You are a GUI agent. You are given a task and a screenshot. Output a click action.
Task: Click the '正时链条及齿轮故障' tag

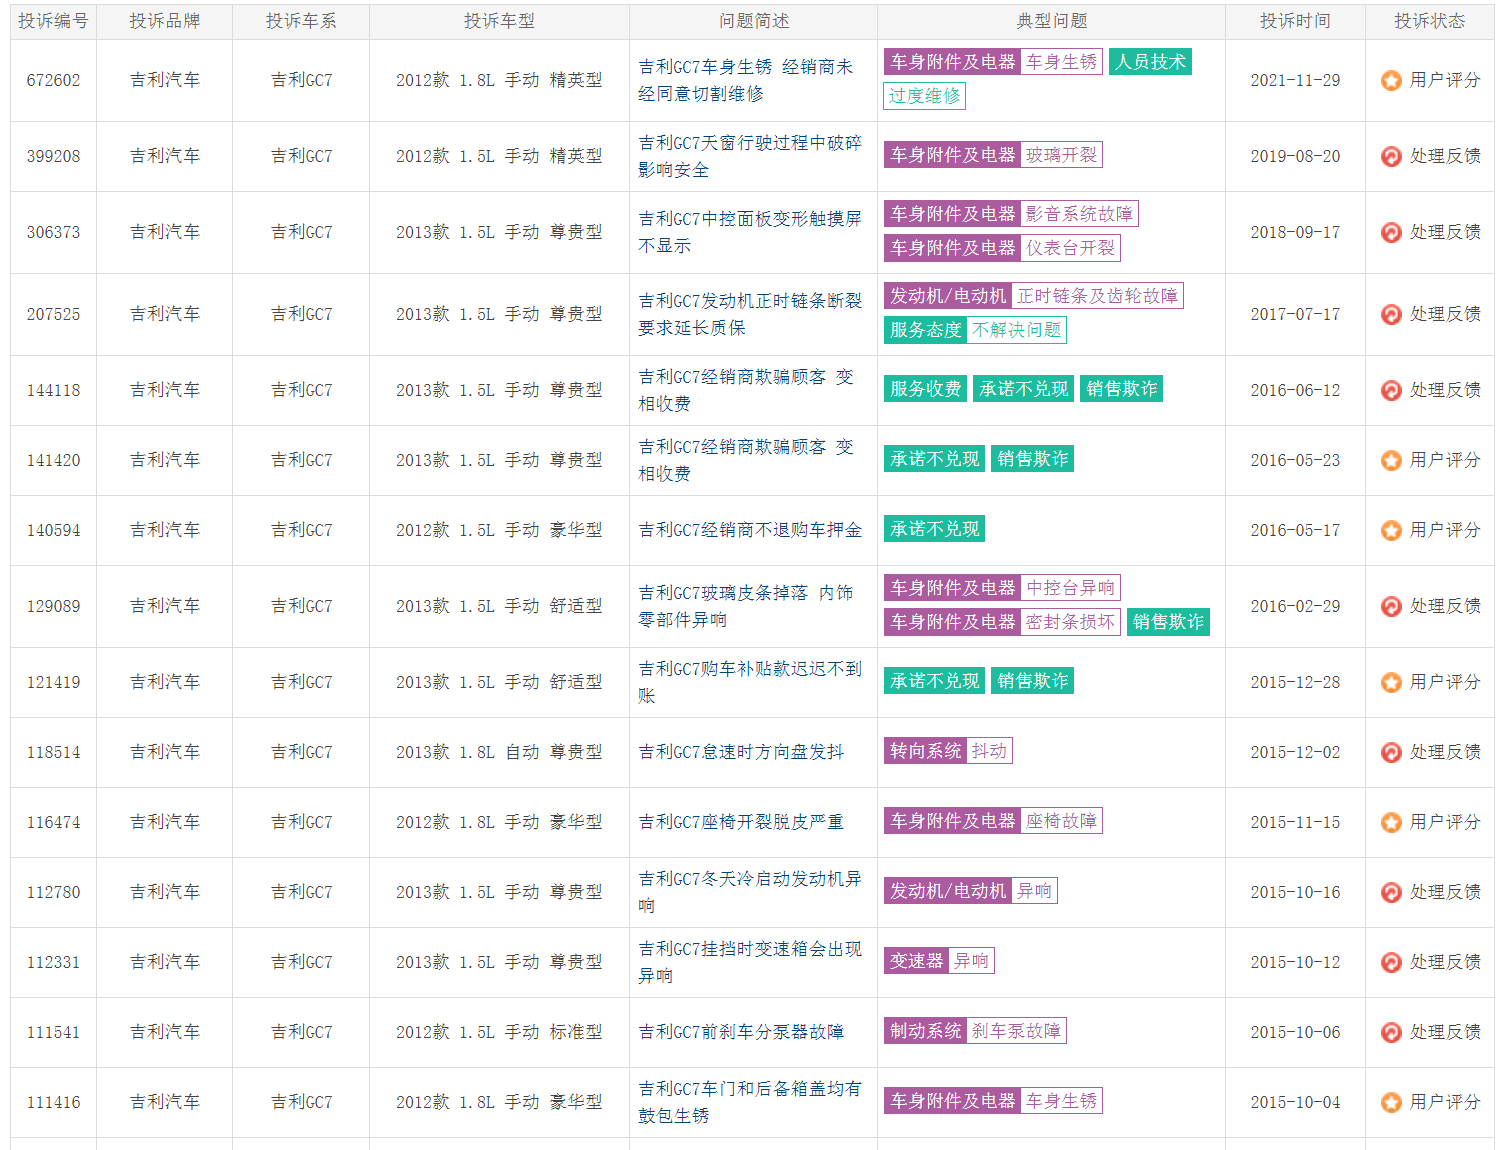[x=1098, y=296]
